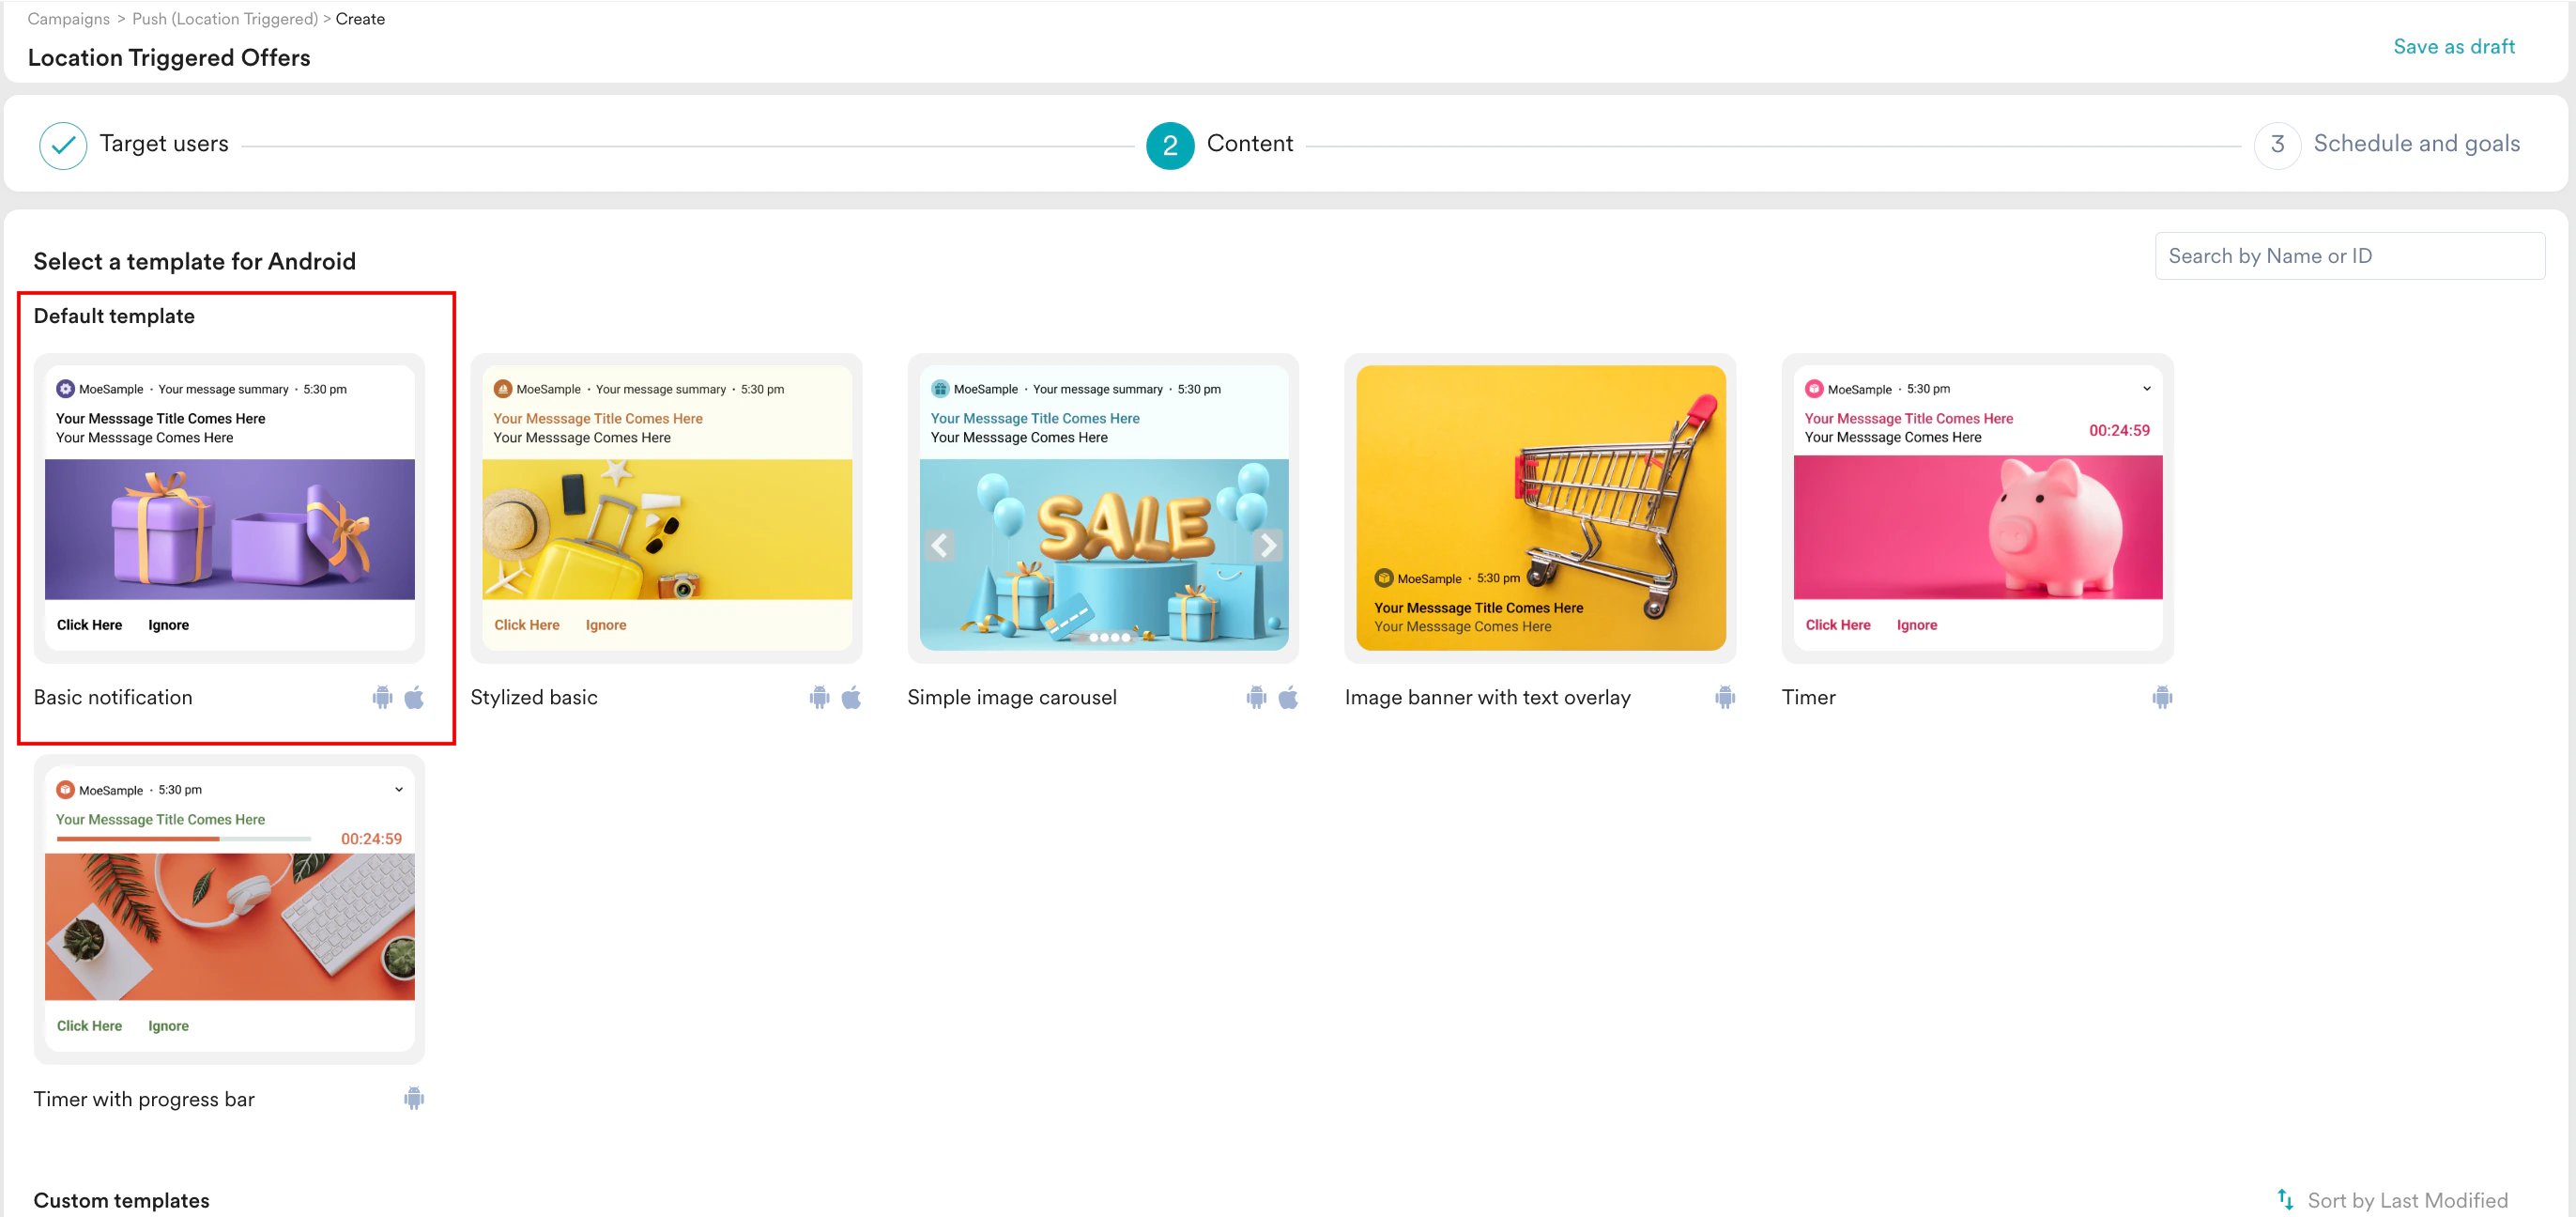
Task: Click Android icon next to Timer template
Action: point(2162,697)
